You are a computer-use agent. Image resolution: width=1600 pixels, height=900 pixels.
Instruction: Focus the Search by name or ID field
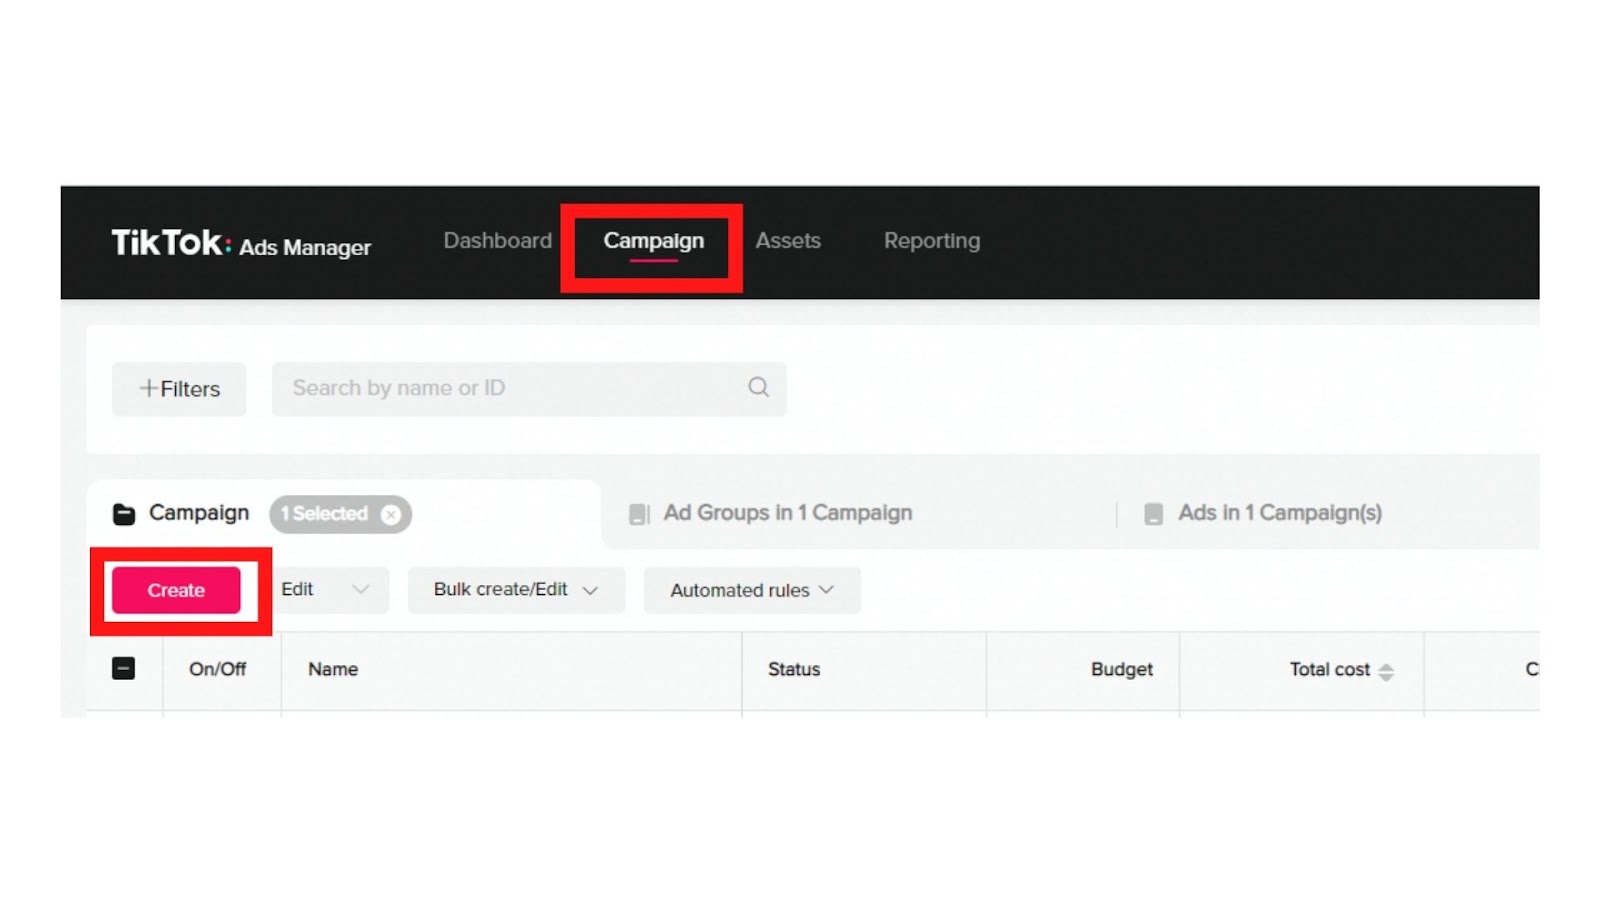click(x=529, y=389)
